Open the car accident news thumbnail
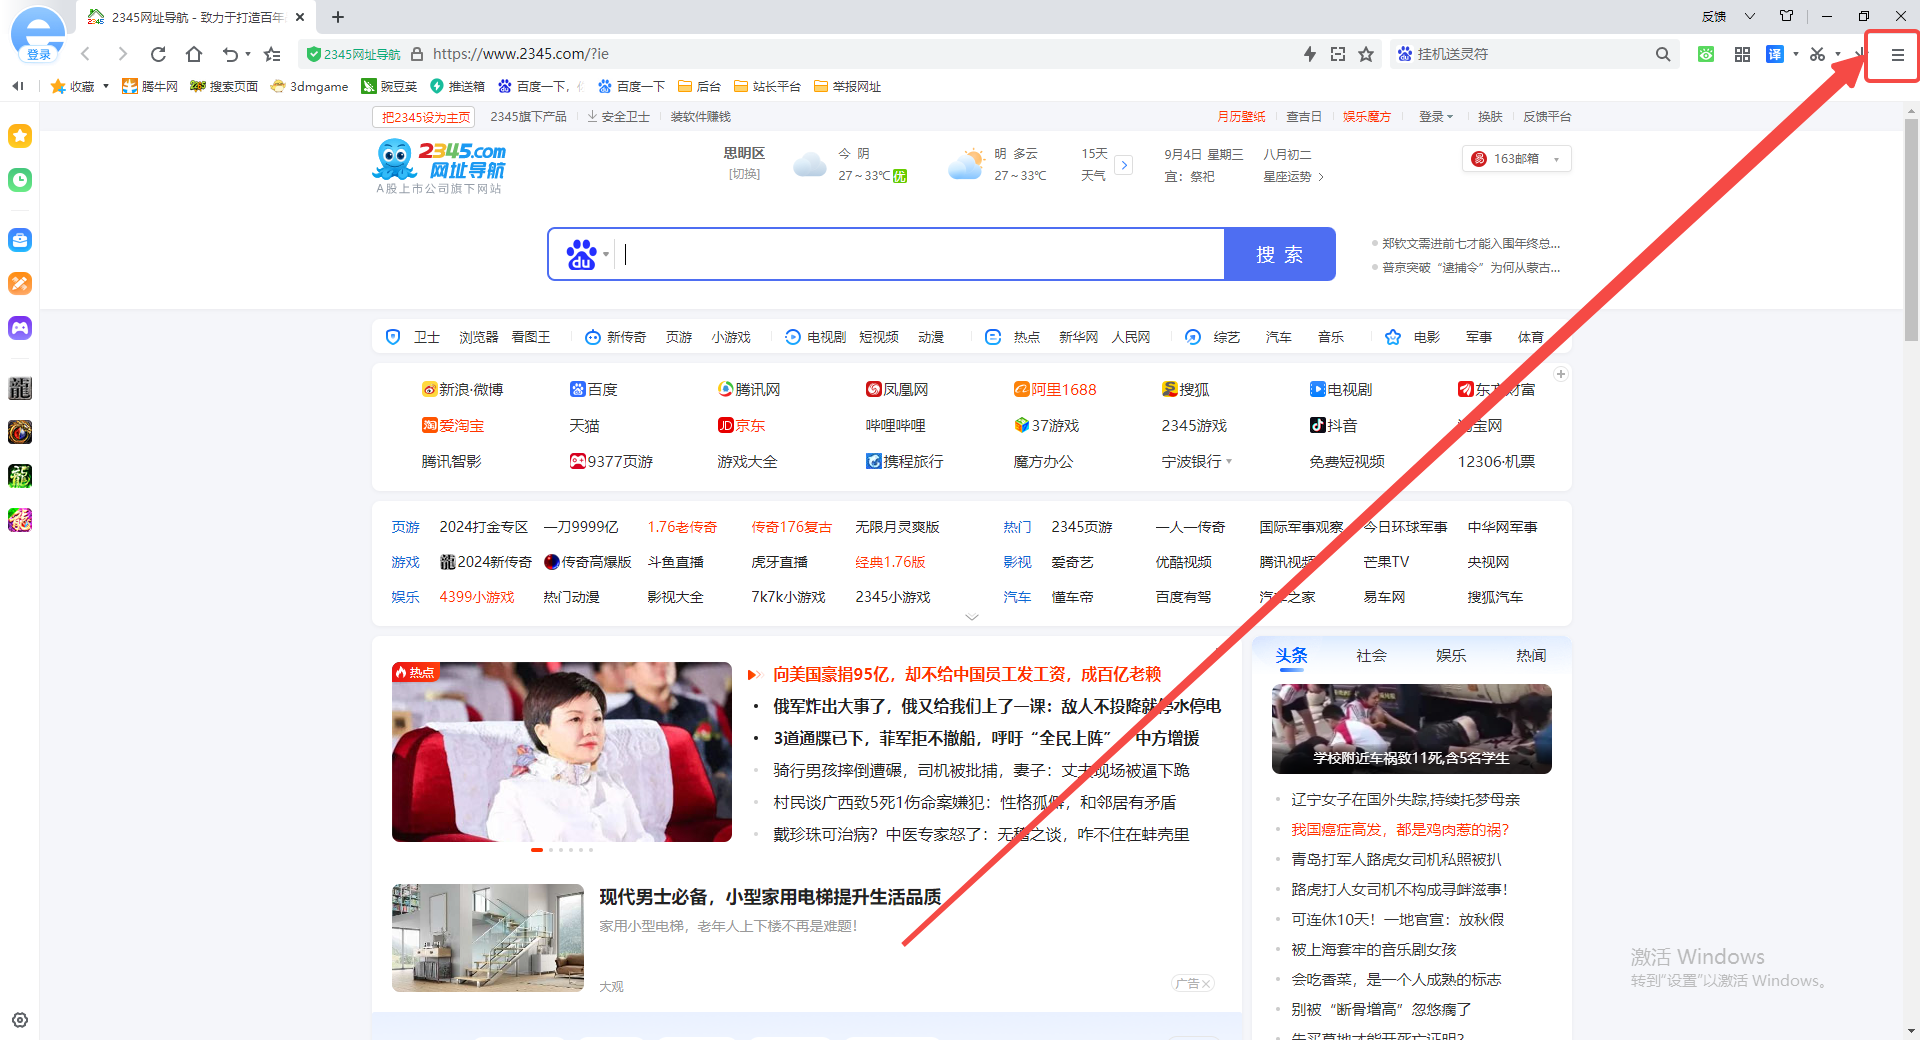 coord(1411,729)
